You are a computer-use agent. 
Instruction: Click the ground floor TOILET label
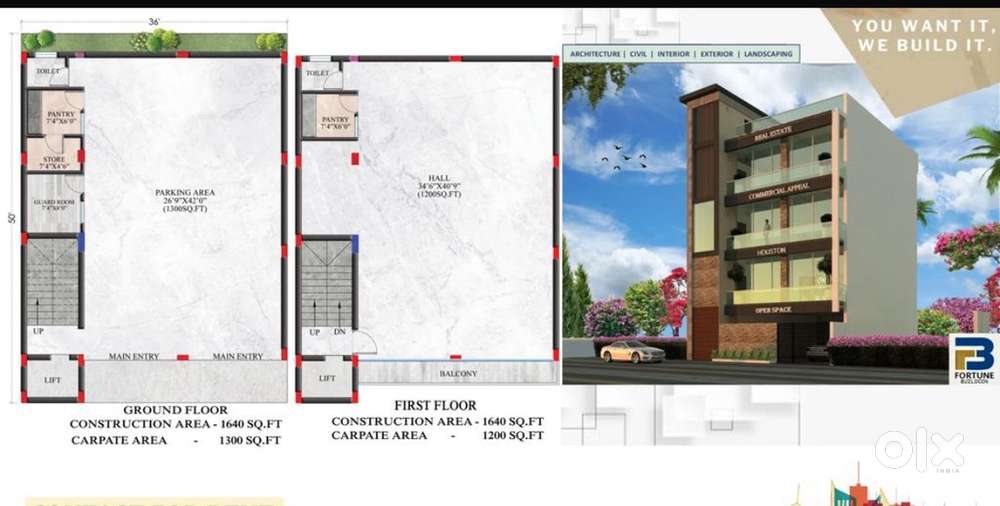coord(48,71)
